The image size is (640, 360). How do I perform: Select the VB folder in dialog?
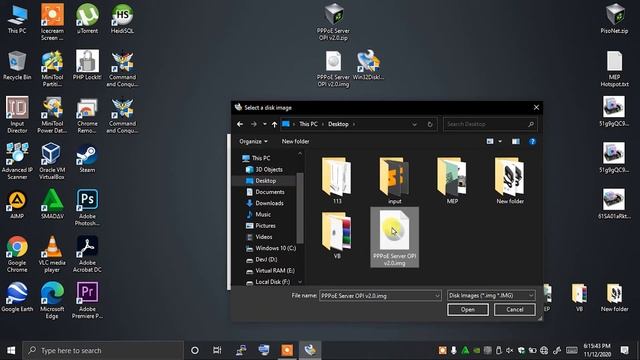pos(337,235)
